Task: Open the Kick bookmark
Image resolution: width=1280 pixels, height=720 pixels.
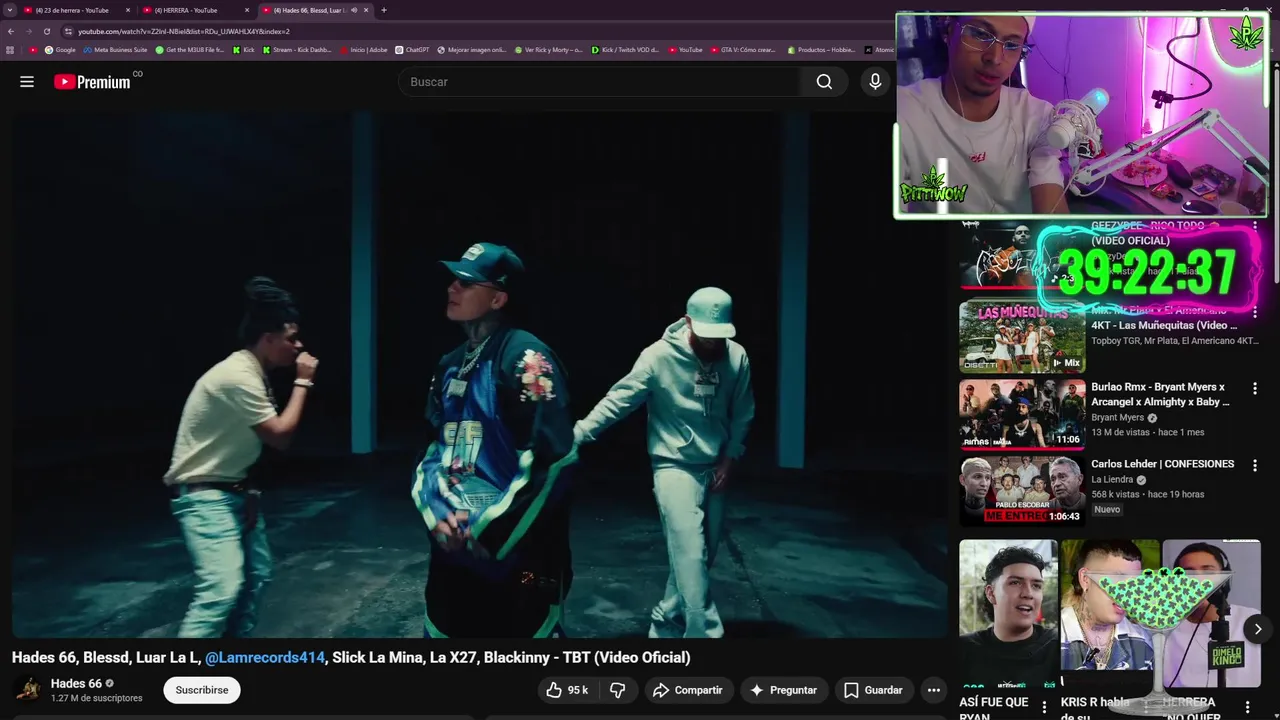Action: [x=244, y=50]
